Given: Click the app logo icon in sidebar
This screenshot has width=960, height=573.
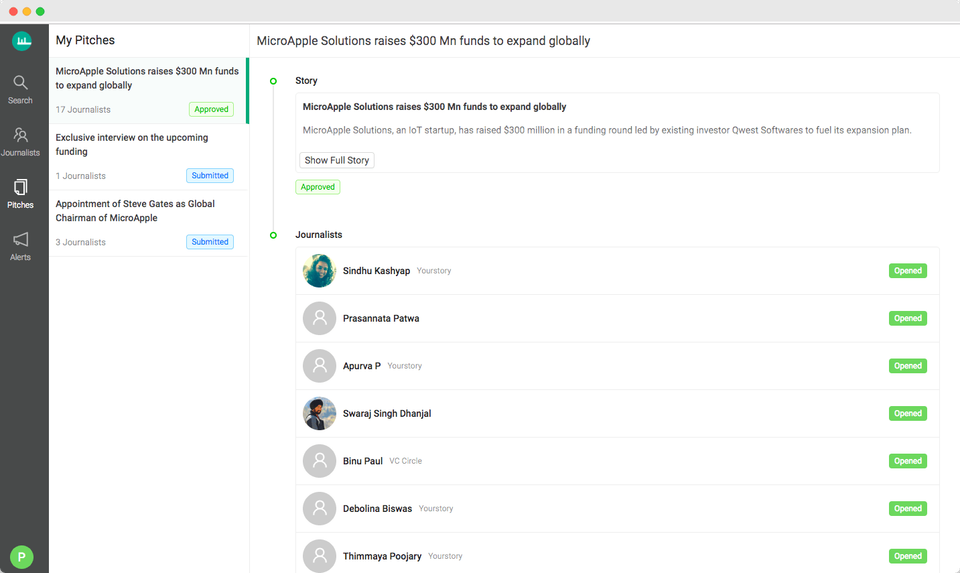Looking at the screenshot, I should [x=22, y=41].
